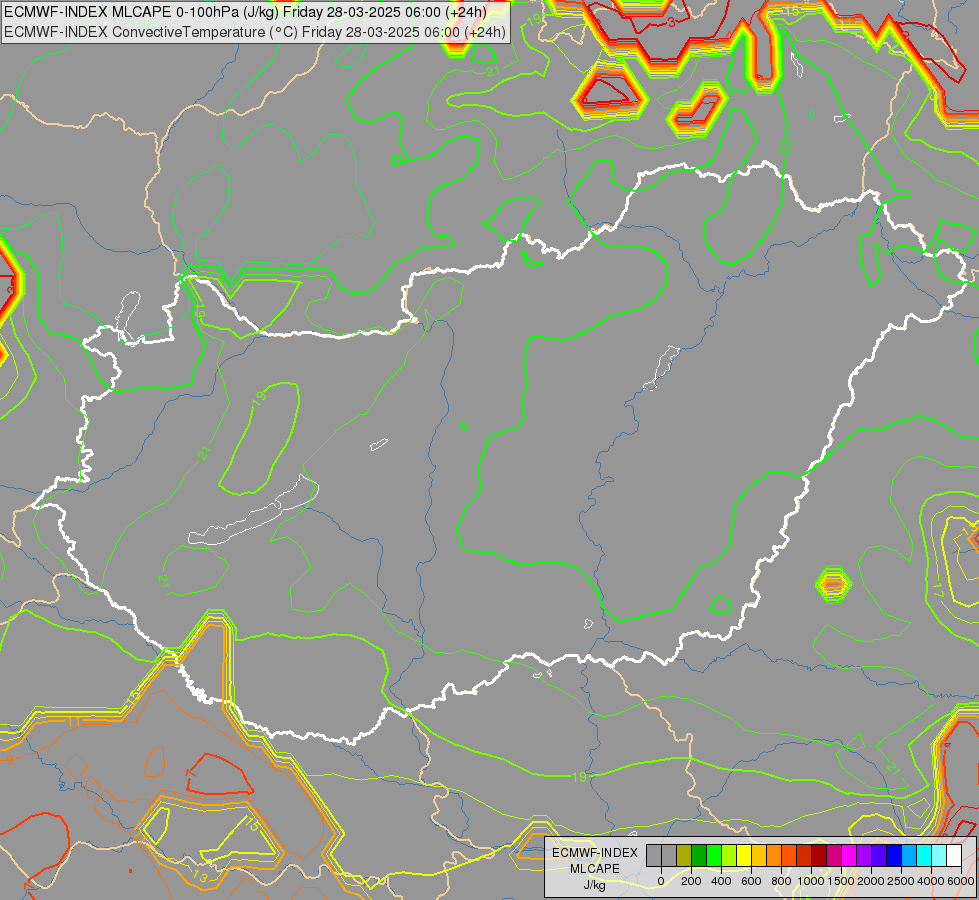Choose the pure blue legend swatch
Screen dimensions: 979x900
895,856
